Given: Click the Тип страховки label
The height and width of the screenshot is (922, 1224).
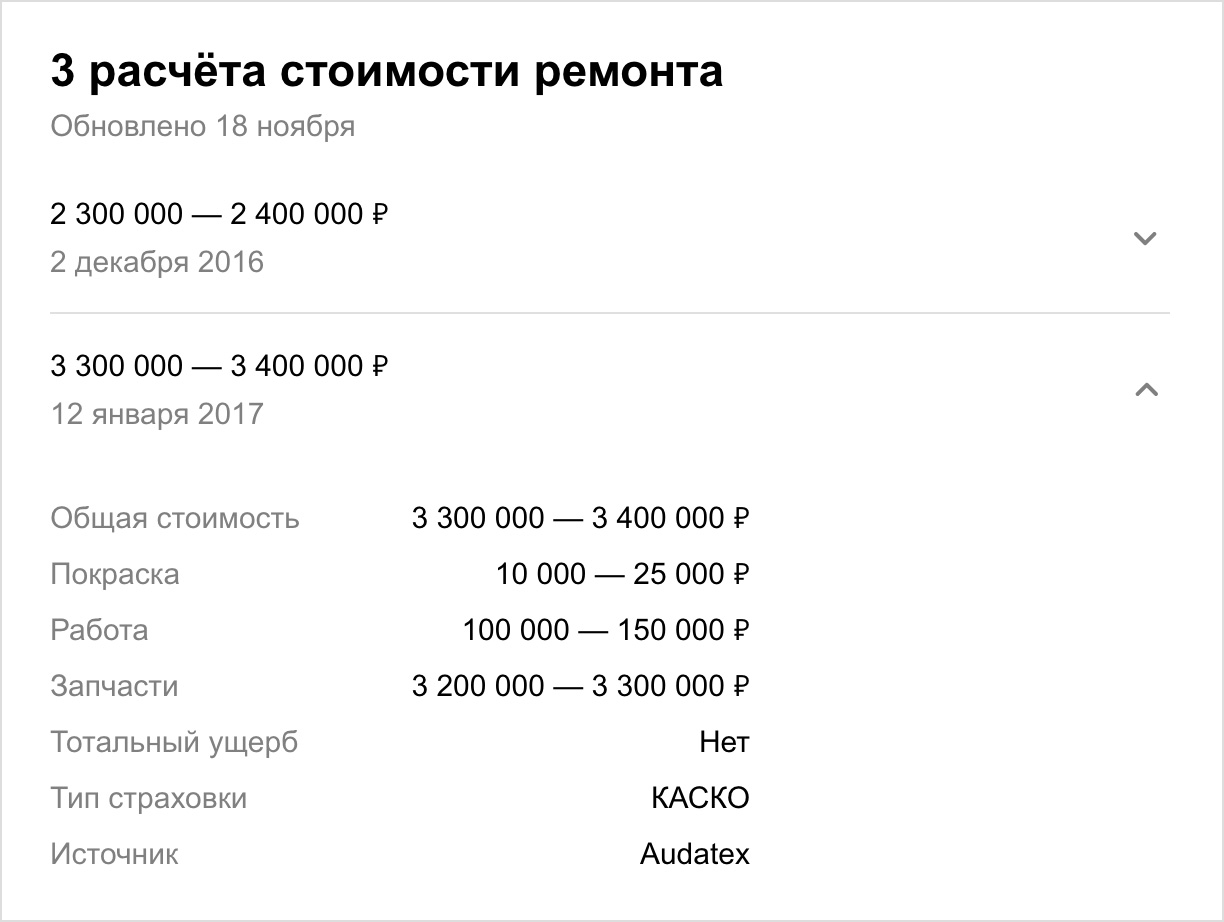Looking at the screenshot, I should click(x=148, y=799).
